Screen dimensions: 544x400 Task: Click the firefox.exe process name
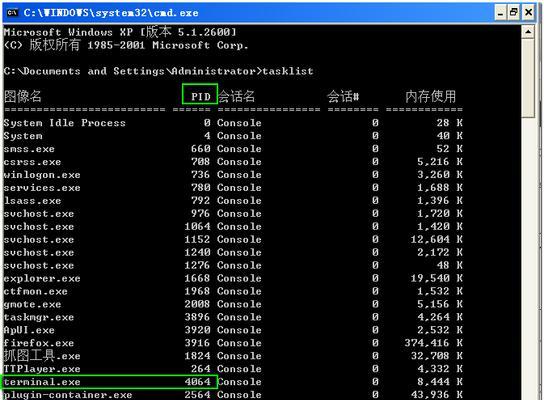pos(39,343)
